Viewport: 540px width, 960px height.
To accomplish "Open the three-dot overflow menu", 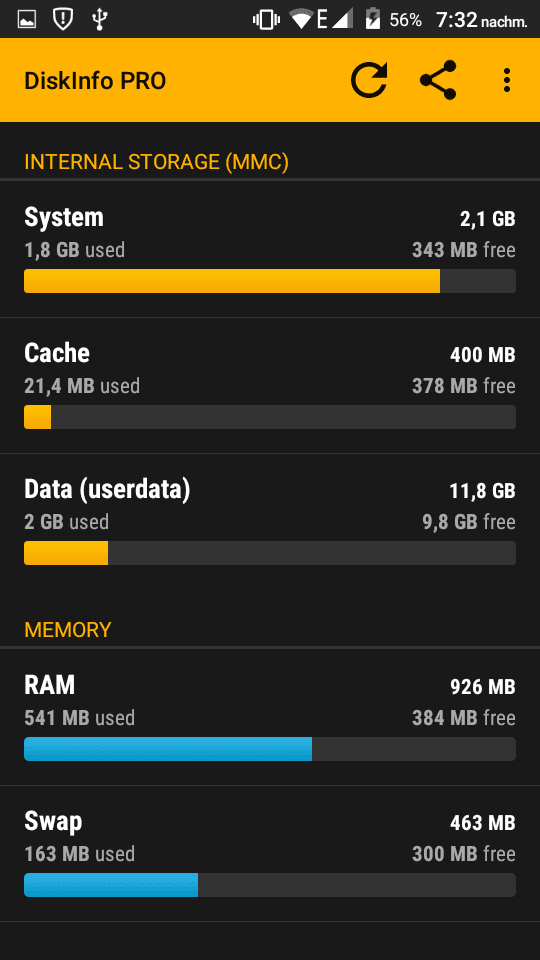I will pos(506,80).
